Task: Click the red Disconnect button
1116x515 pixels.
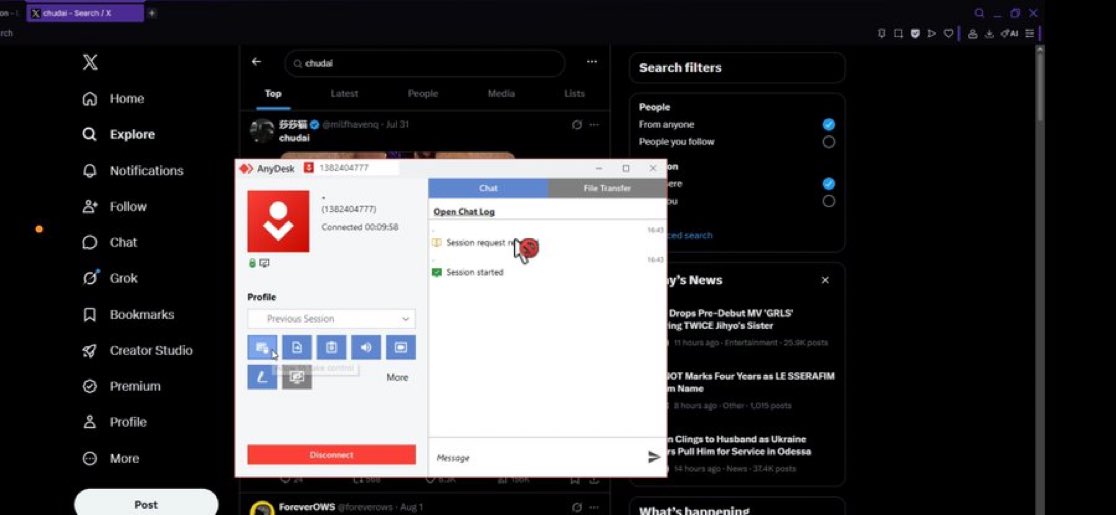Action: tap(332, 455)
